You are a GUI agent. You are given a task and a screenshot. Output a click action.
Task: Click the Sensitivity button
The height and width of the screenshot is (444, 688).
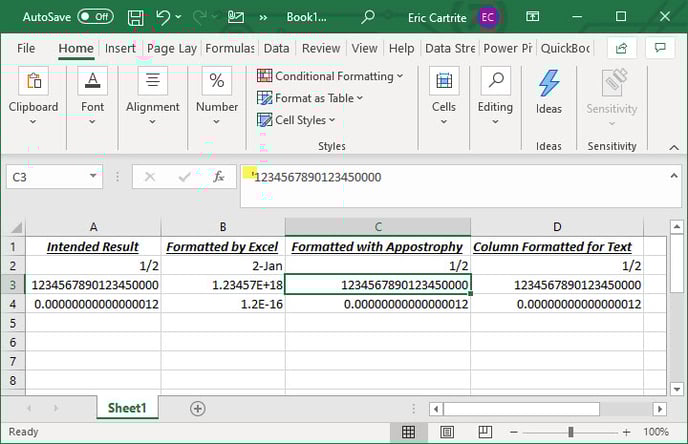(x=612, y=97)
